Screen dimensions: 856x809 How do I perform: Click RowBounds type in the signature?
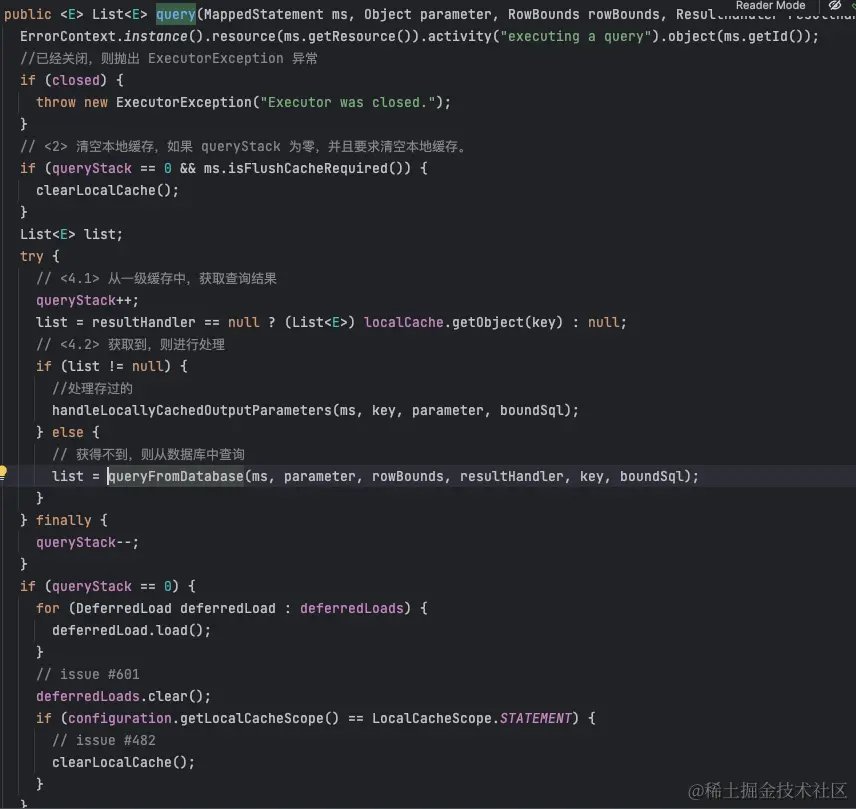[543, 14]
